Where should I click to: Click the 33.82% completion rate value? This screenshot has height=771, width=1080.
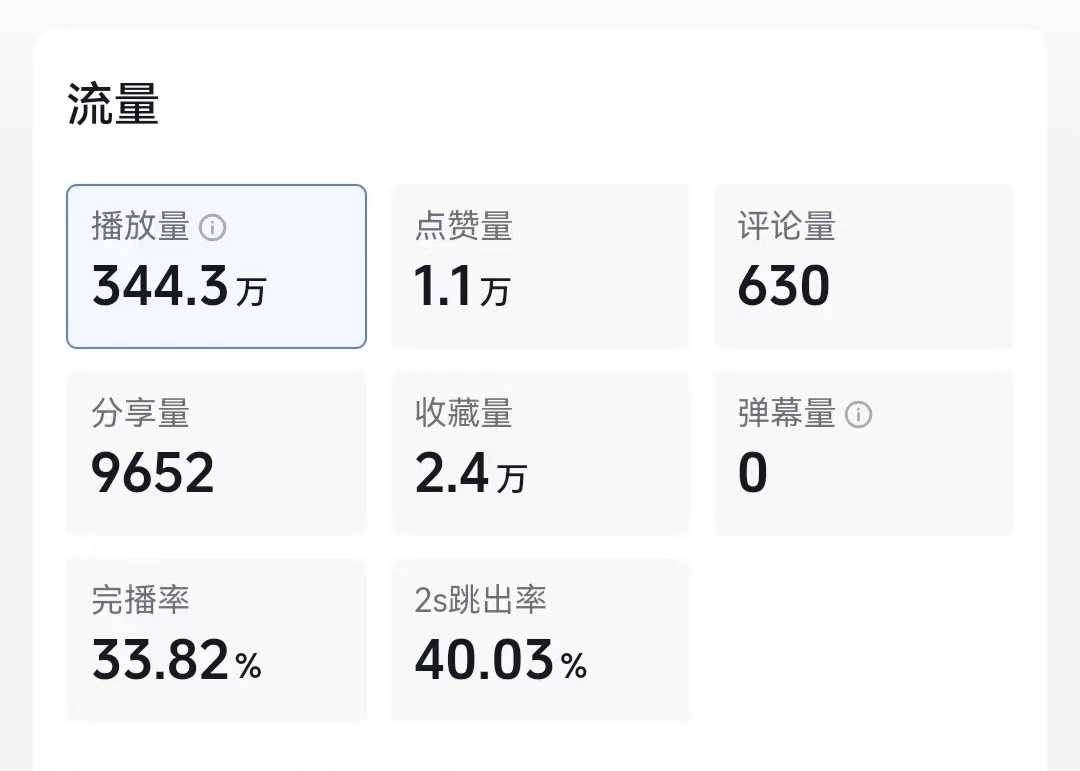pos(177,660)
